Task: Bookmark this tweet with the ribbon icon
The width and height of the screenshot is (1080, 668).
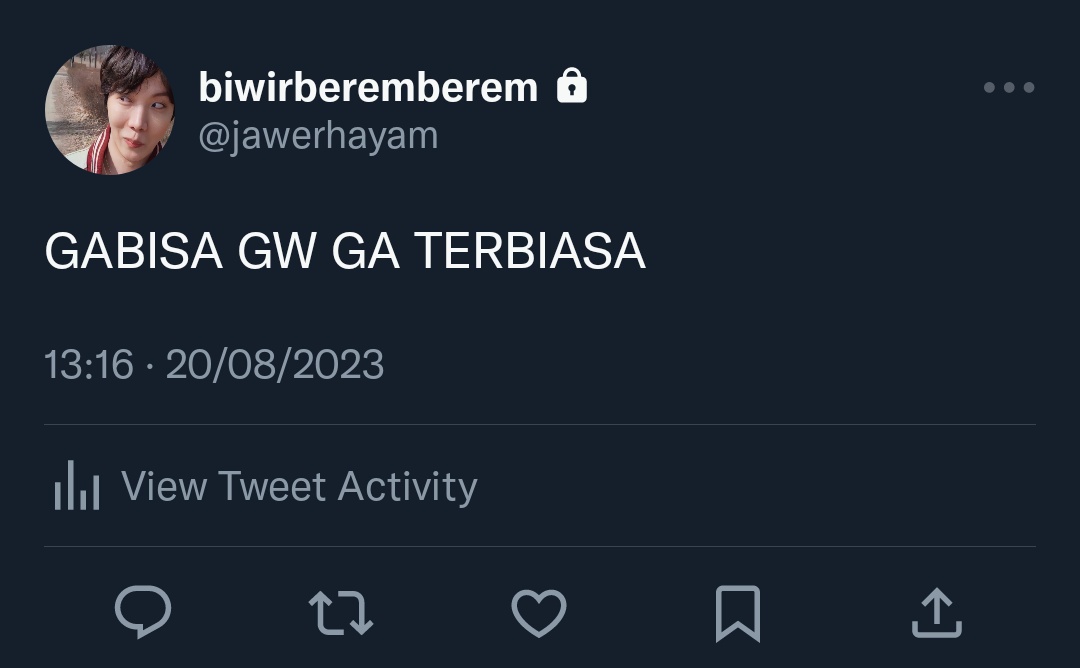Action: pos(738,613)
